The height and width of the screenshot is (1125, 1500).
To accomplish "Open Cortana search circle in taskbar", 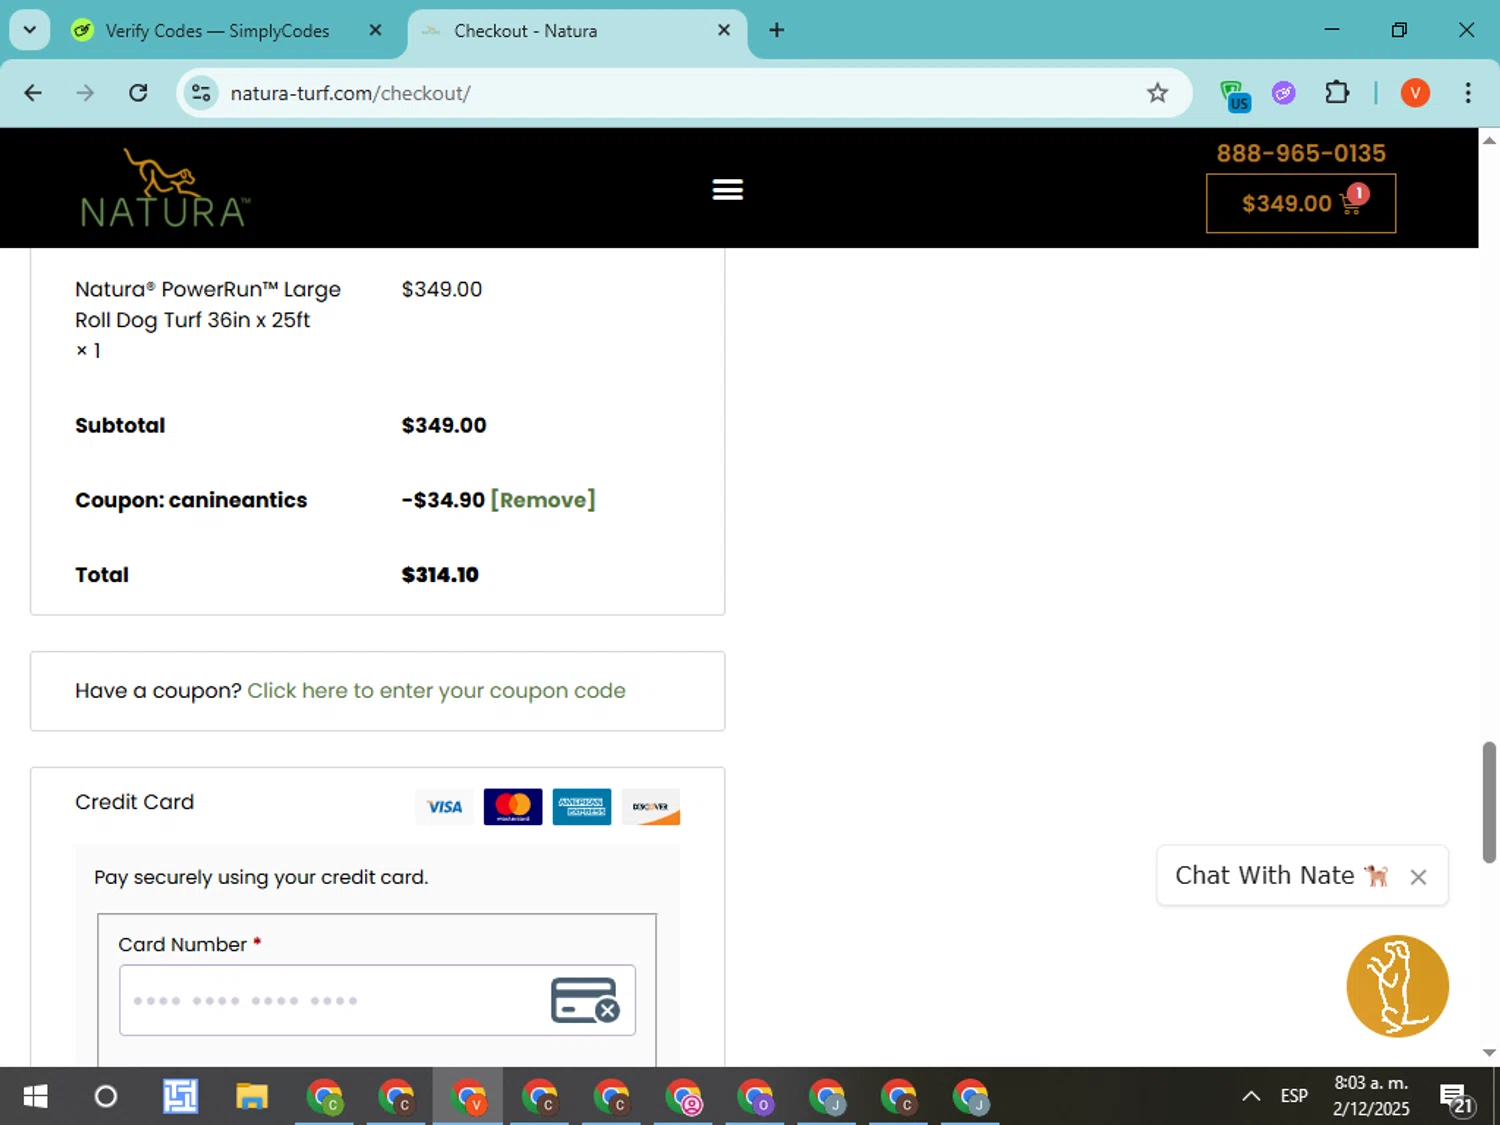I will point(106,1097).
